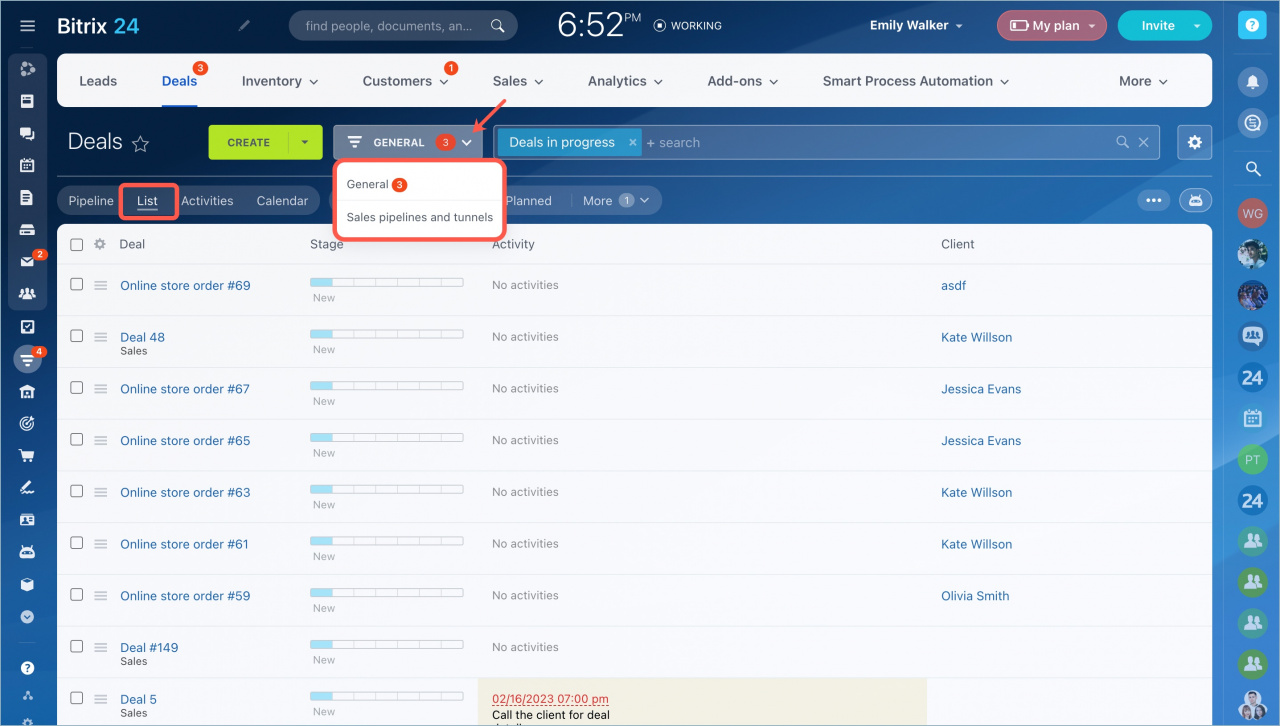Switch to Pipeline view
This screenshot has width=1280, height=726.
(x=91, y=201)
